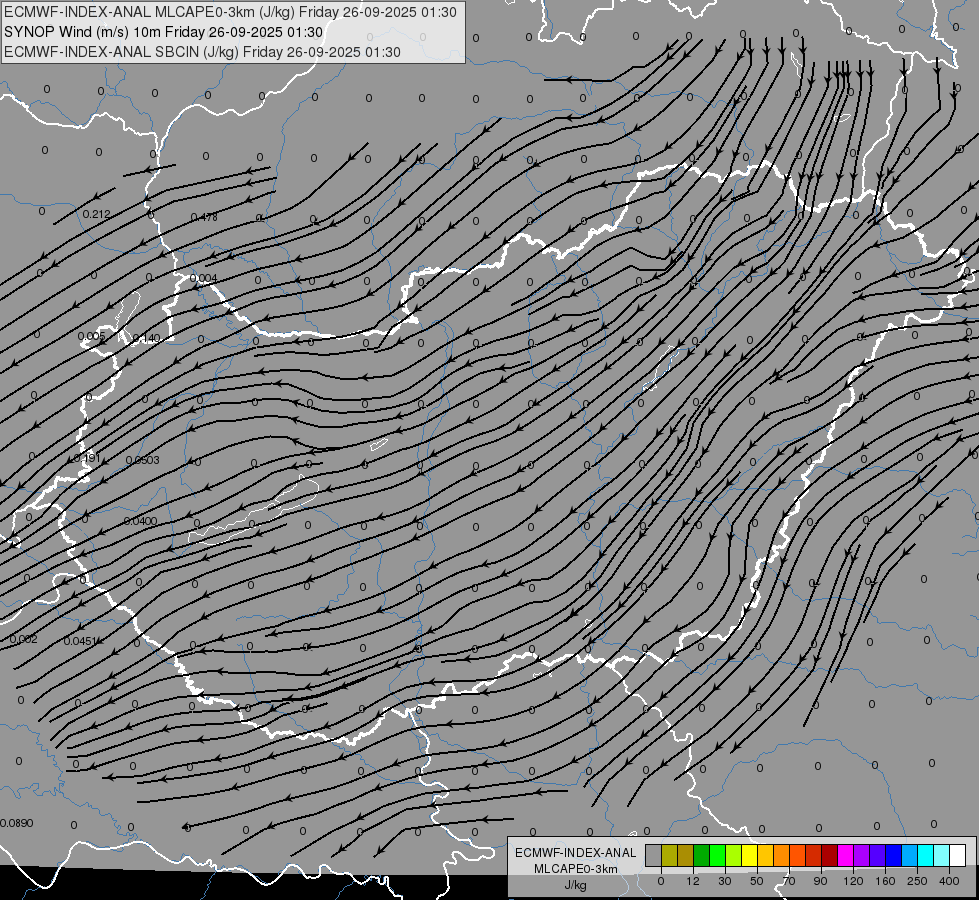This screenshot has height=900, width=979.
Task: Select the 0.0451 value label
Action: 81,641
